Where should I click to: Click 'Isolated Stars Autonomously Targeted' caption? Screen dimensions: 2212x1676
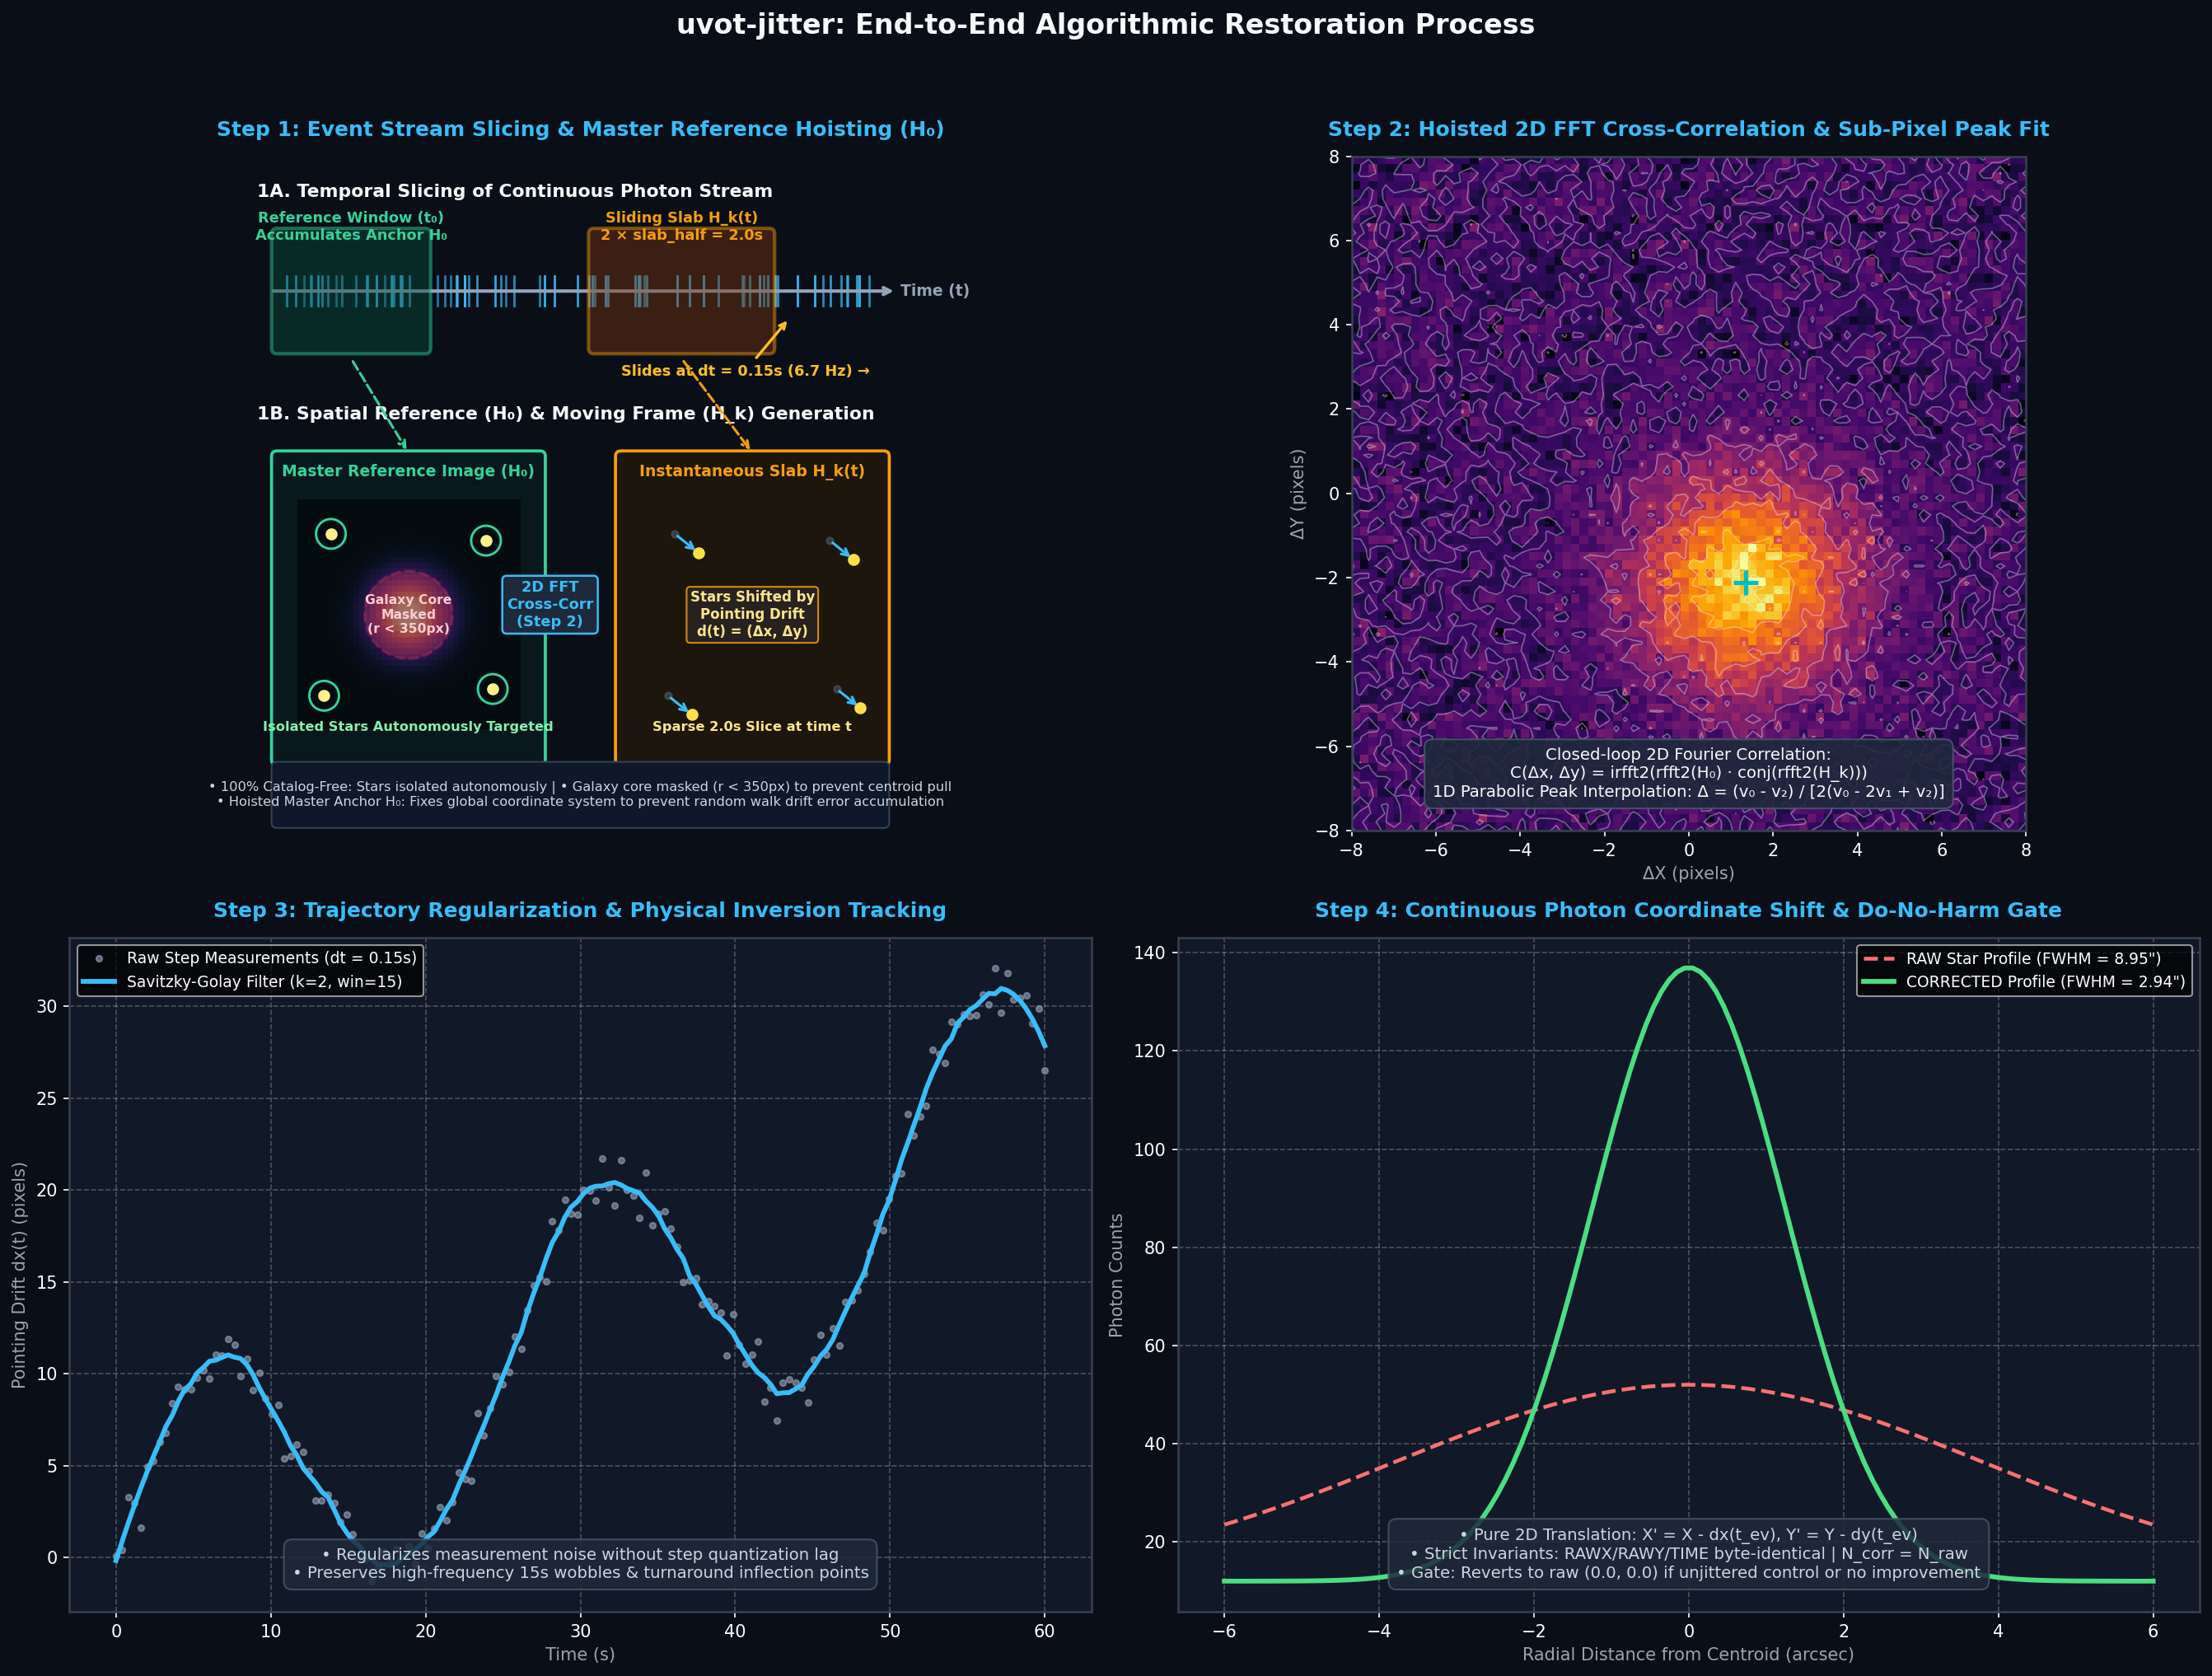click(x=408, y=726)
